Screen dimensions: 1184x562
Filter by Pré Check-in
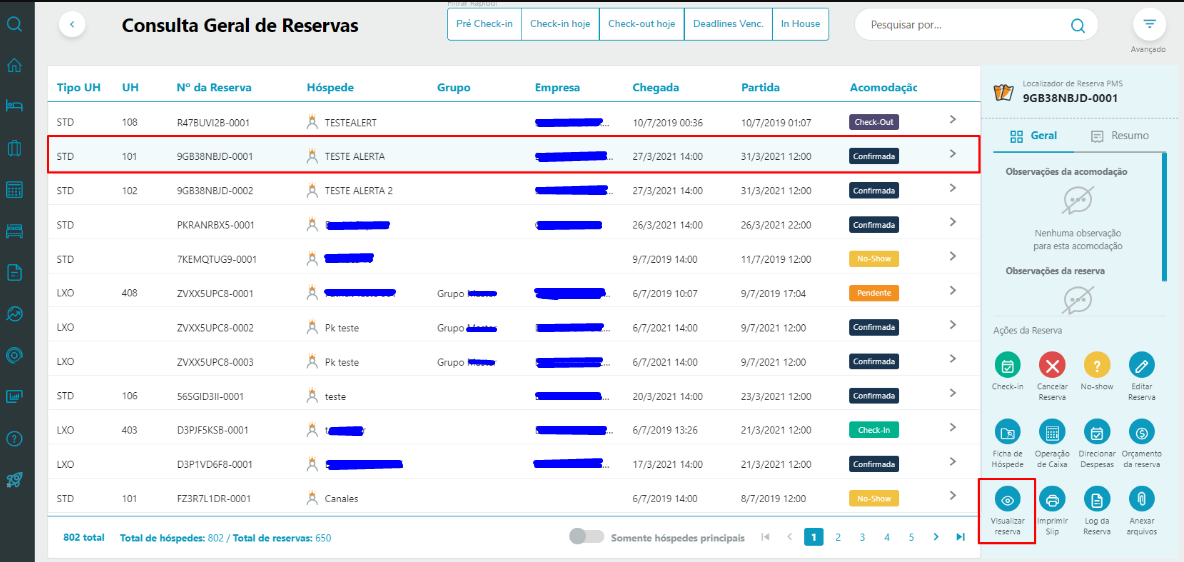coord(484,24)
